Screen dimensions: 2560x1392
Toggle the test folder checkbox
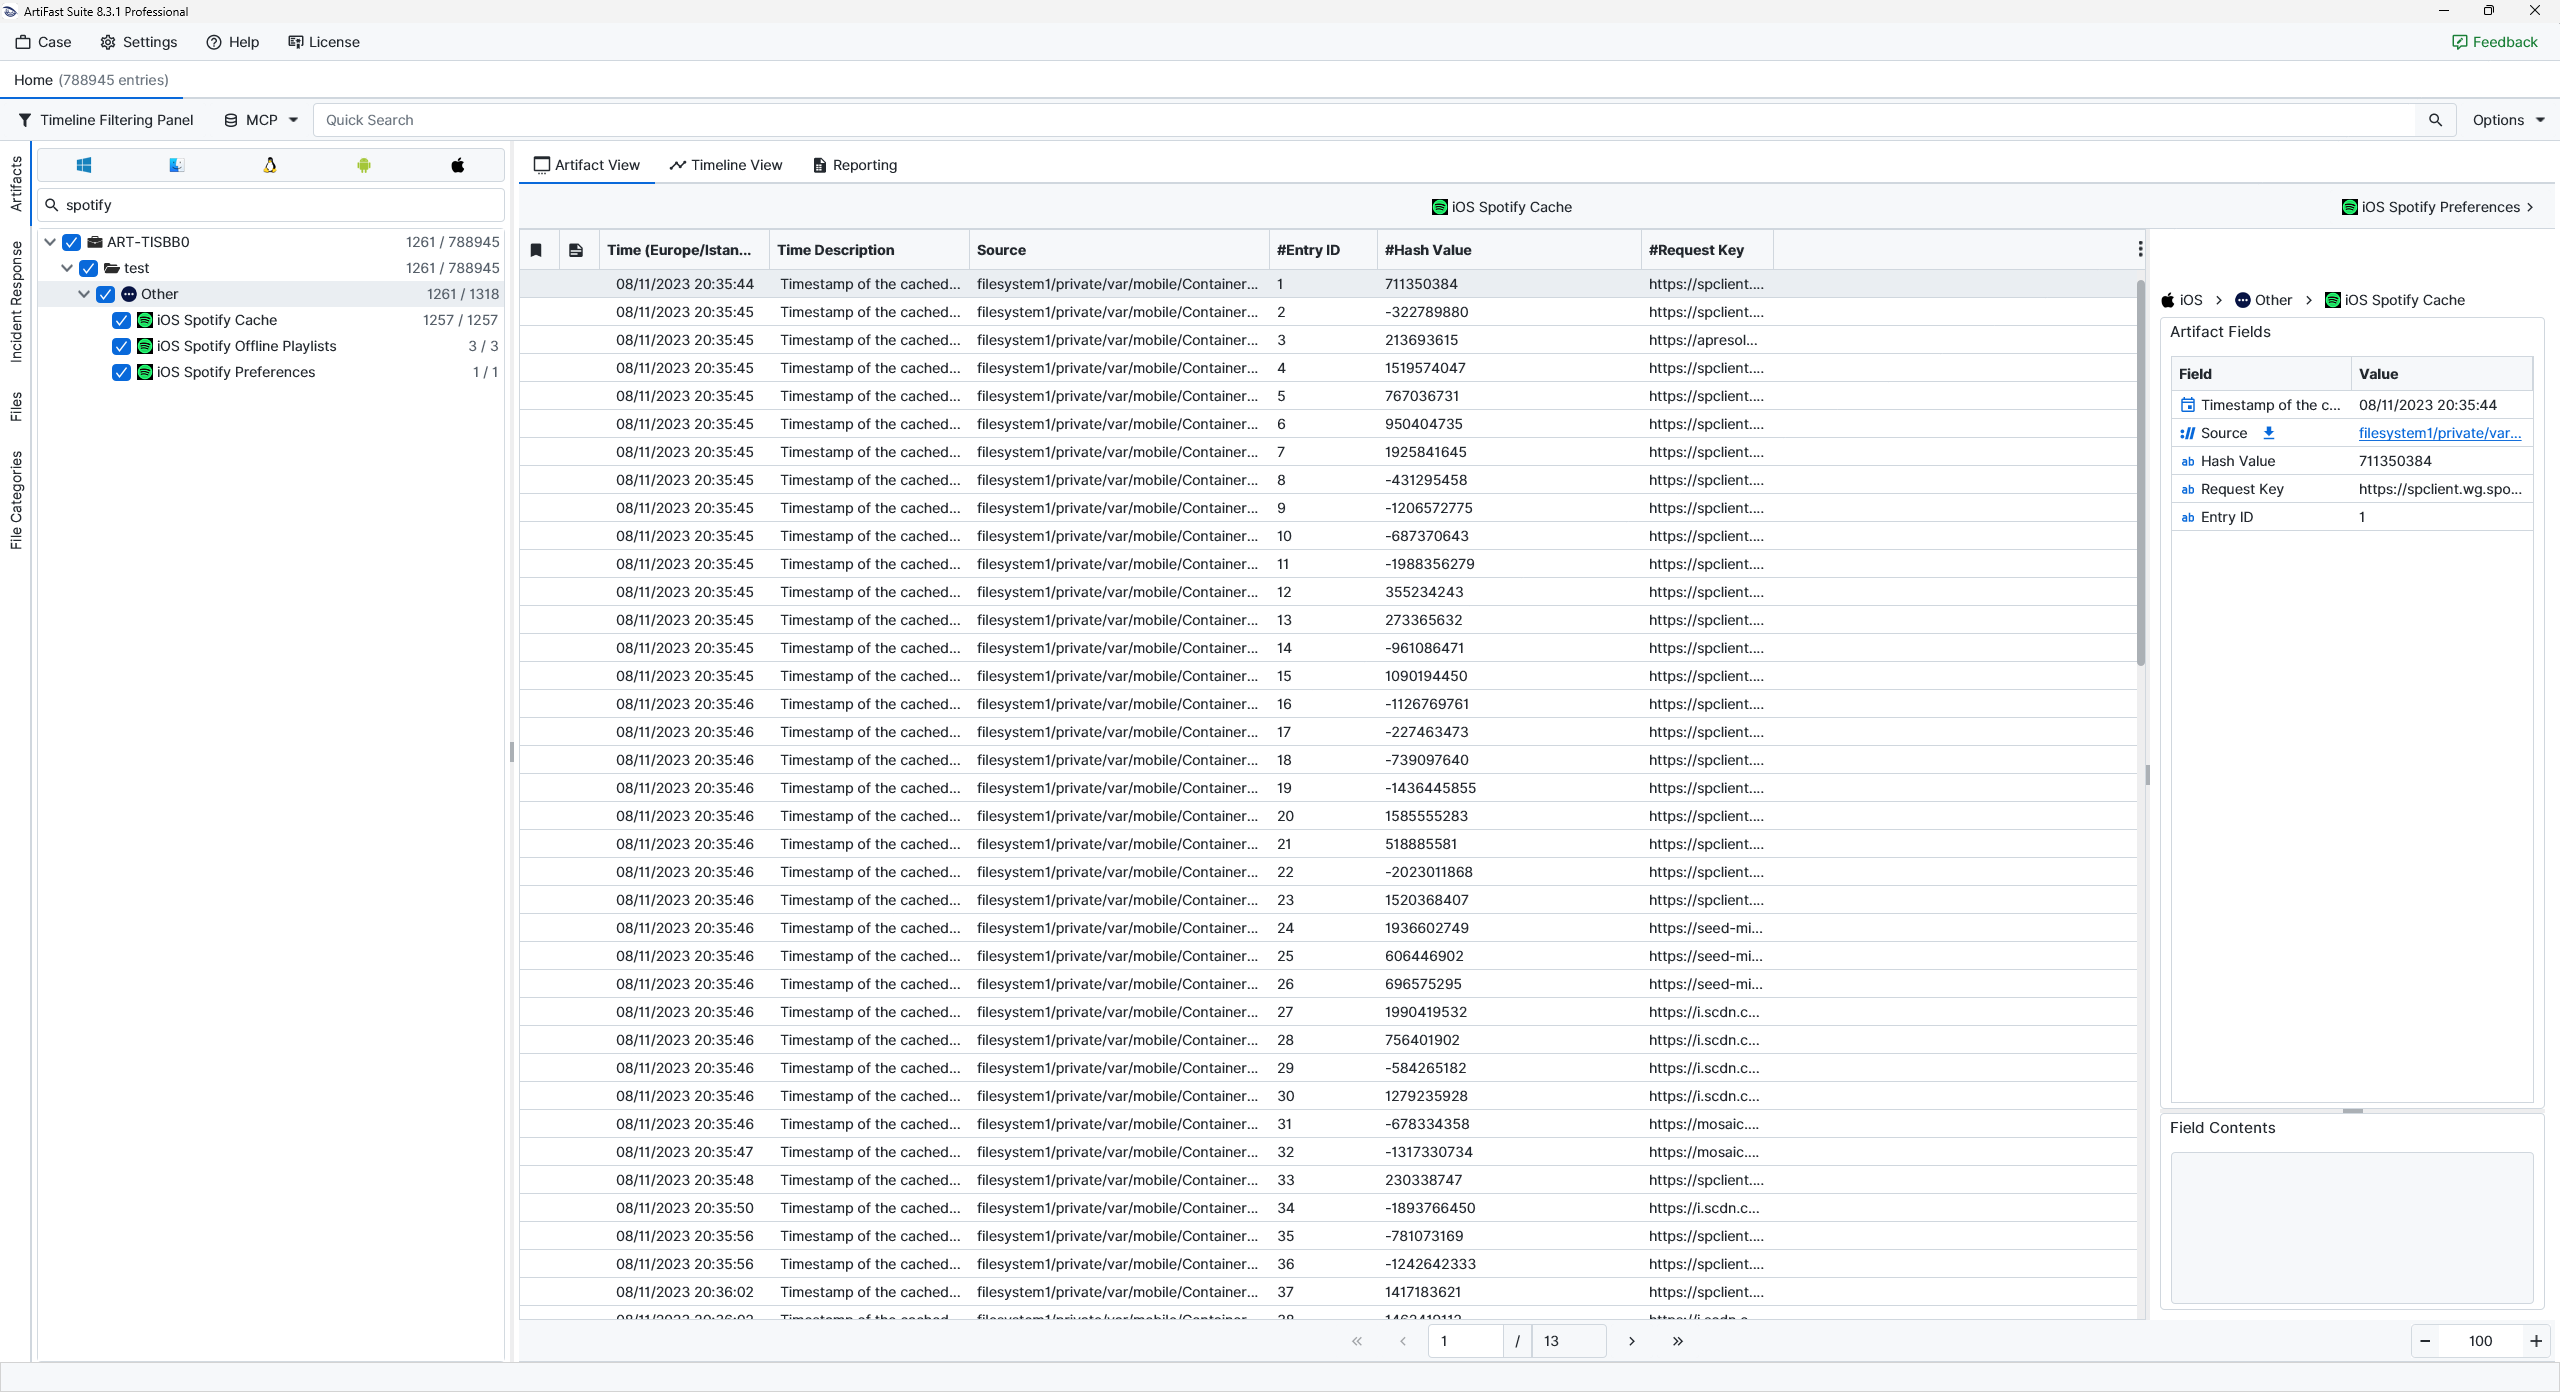pyautogui.click(x=89, y=268)
